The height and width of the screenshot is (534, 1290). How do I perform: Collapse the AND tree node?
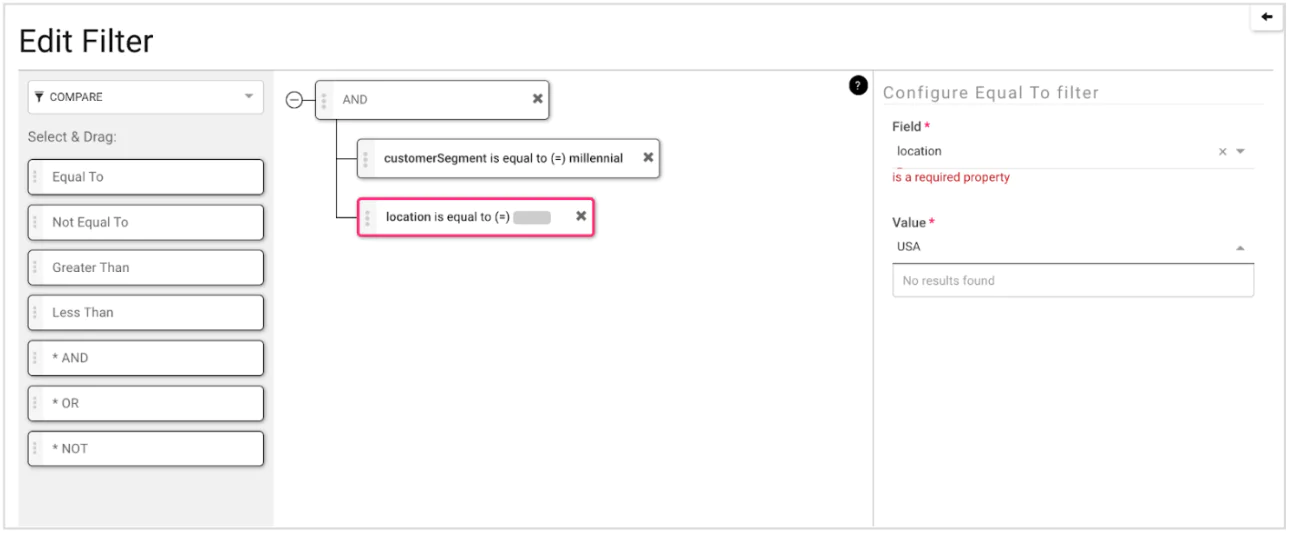pos(294,100)
